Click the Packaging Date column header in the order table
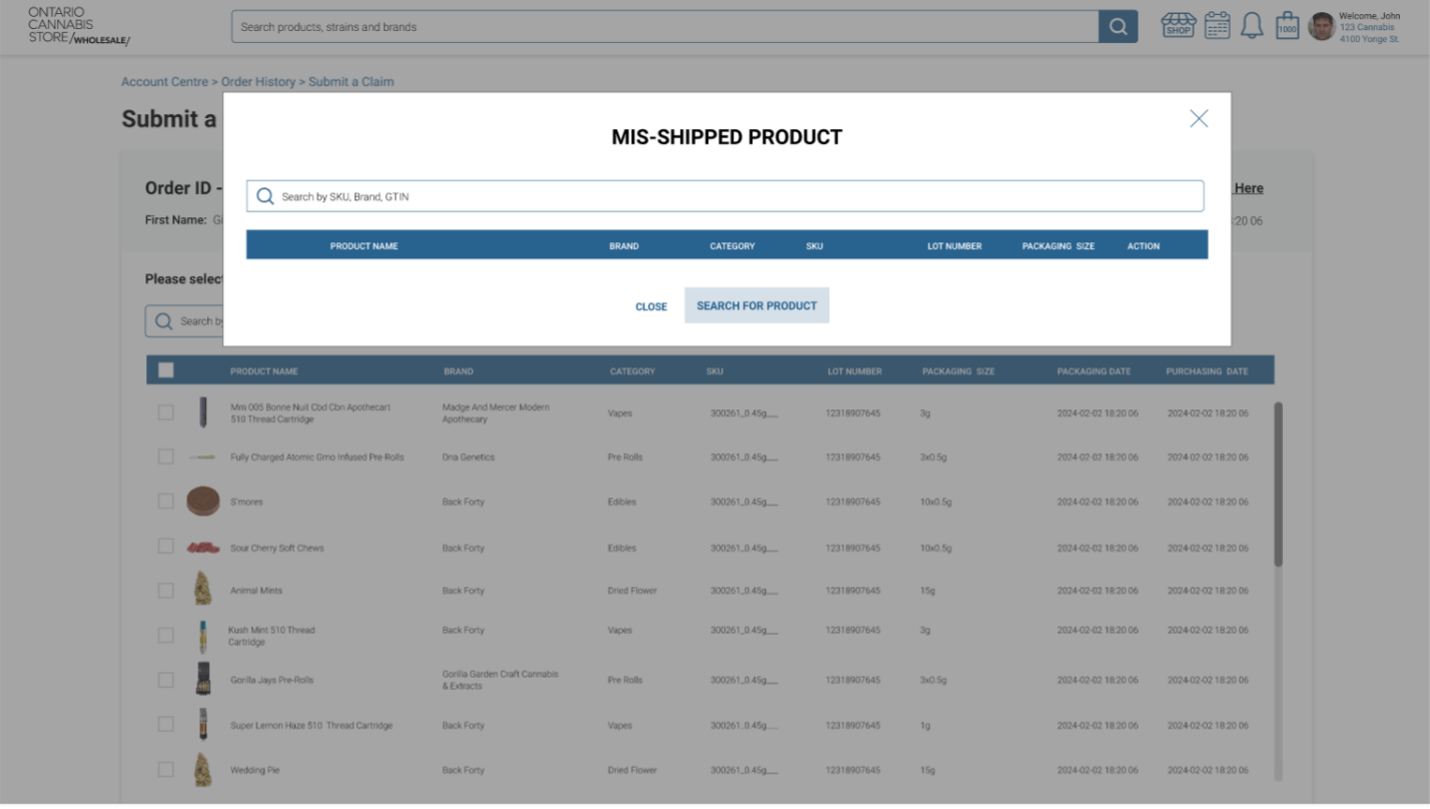This screenshot has height=809, width=1430. [1094, 371]
